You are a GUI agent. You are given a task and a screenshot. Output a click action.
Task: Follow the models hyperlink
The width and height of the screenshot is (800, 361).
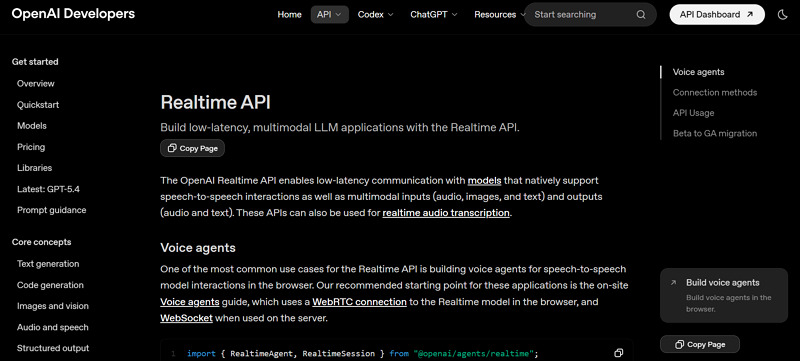(x=485, y=180)
